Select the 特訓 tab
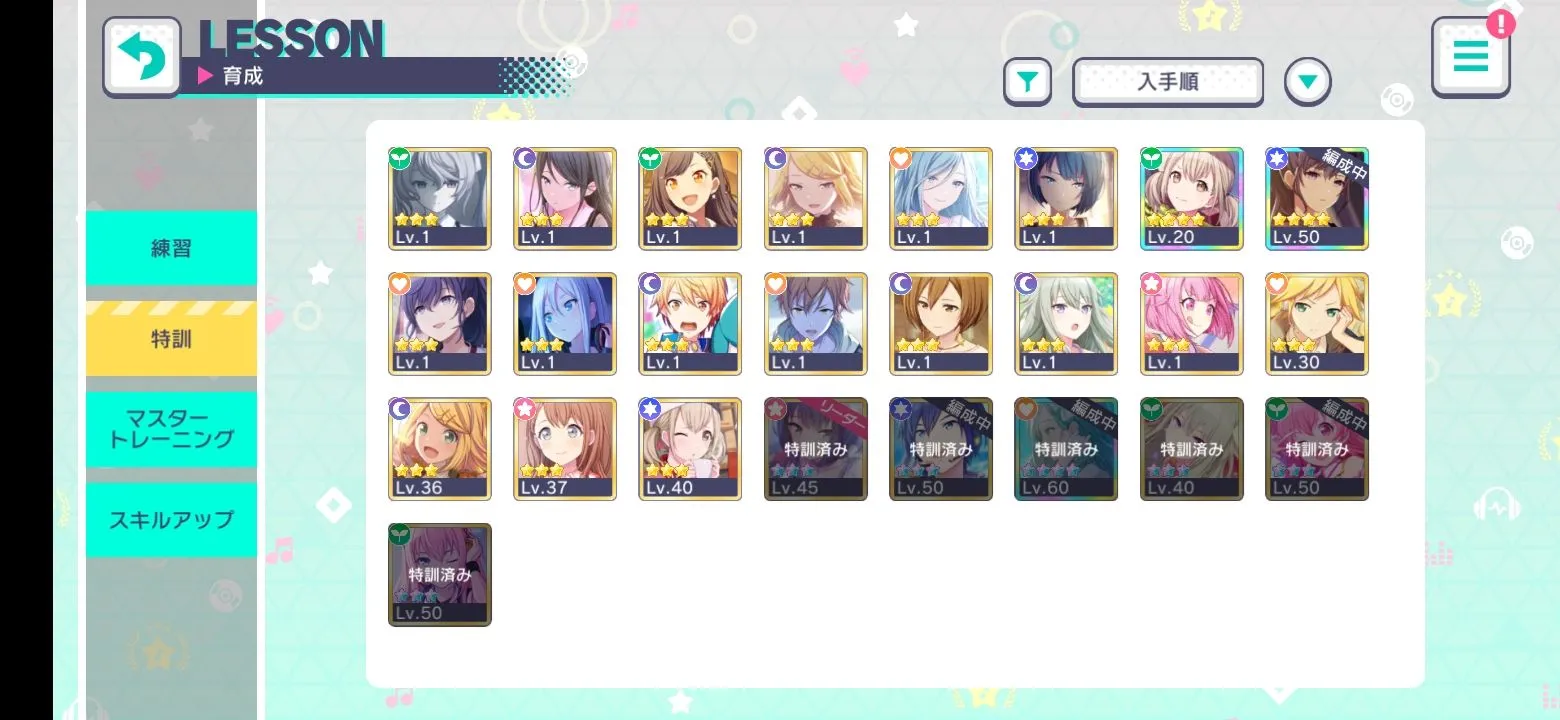 pyautogui.click(x=171, y=339)
